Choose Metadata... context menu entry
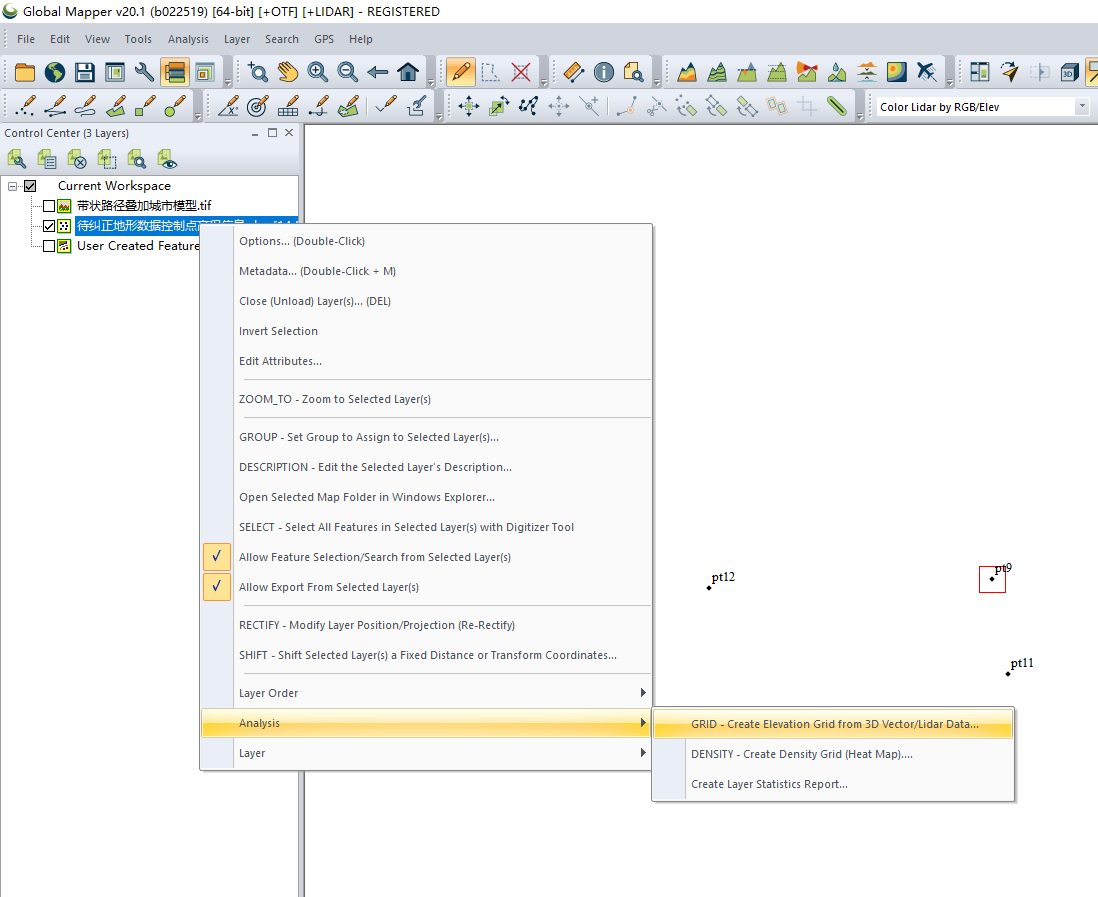Screen dimensions: 1098x897 tap(426, 271)
